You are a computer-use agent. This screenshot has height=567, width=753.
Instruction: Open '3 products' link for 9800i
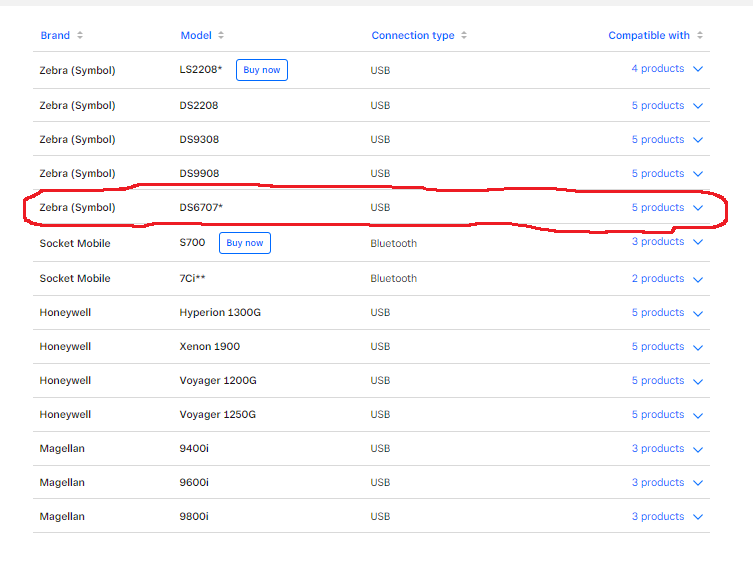click(x=657, y=517)
